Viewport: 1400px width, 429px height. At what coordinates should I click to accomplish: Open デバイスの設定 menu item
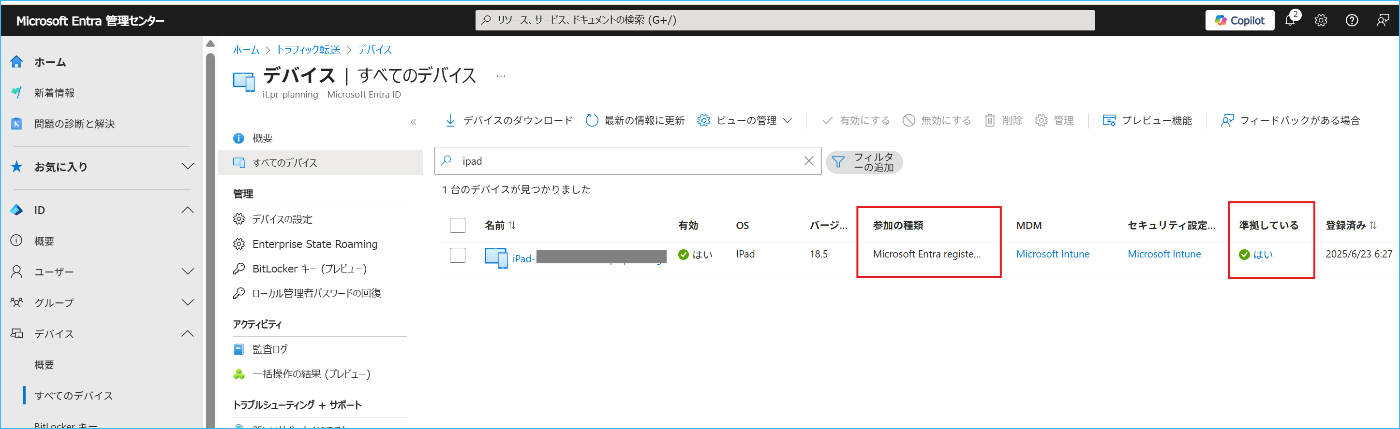(282, 219)
